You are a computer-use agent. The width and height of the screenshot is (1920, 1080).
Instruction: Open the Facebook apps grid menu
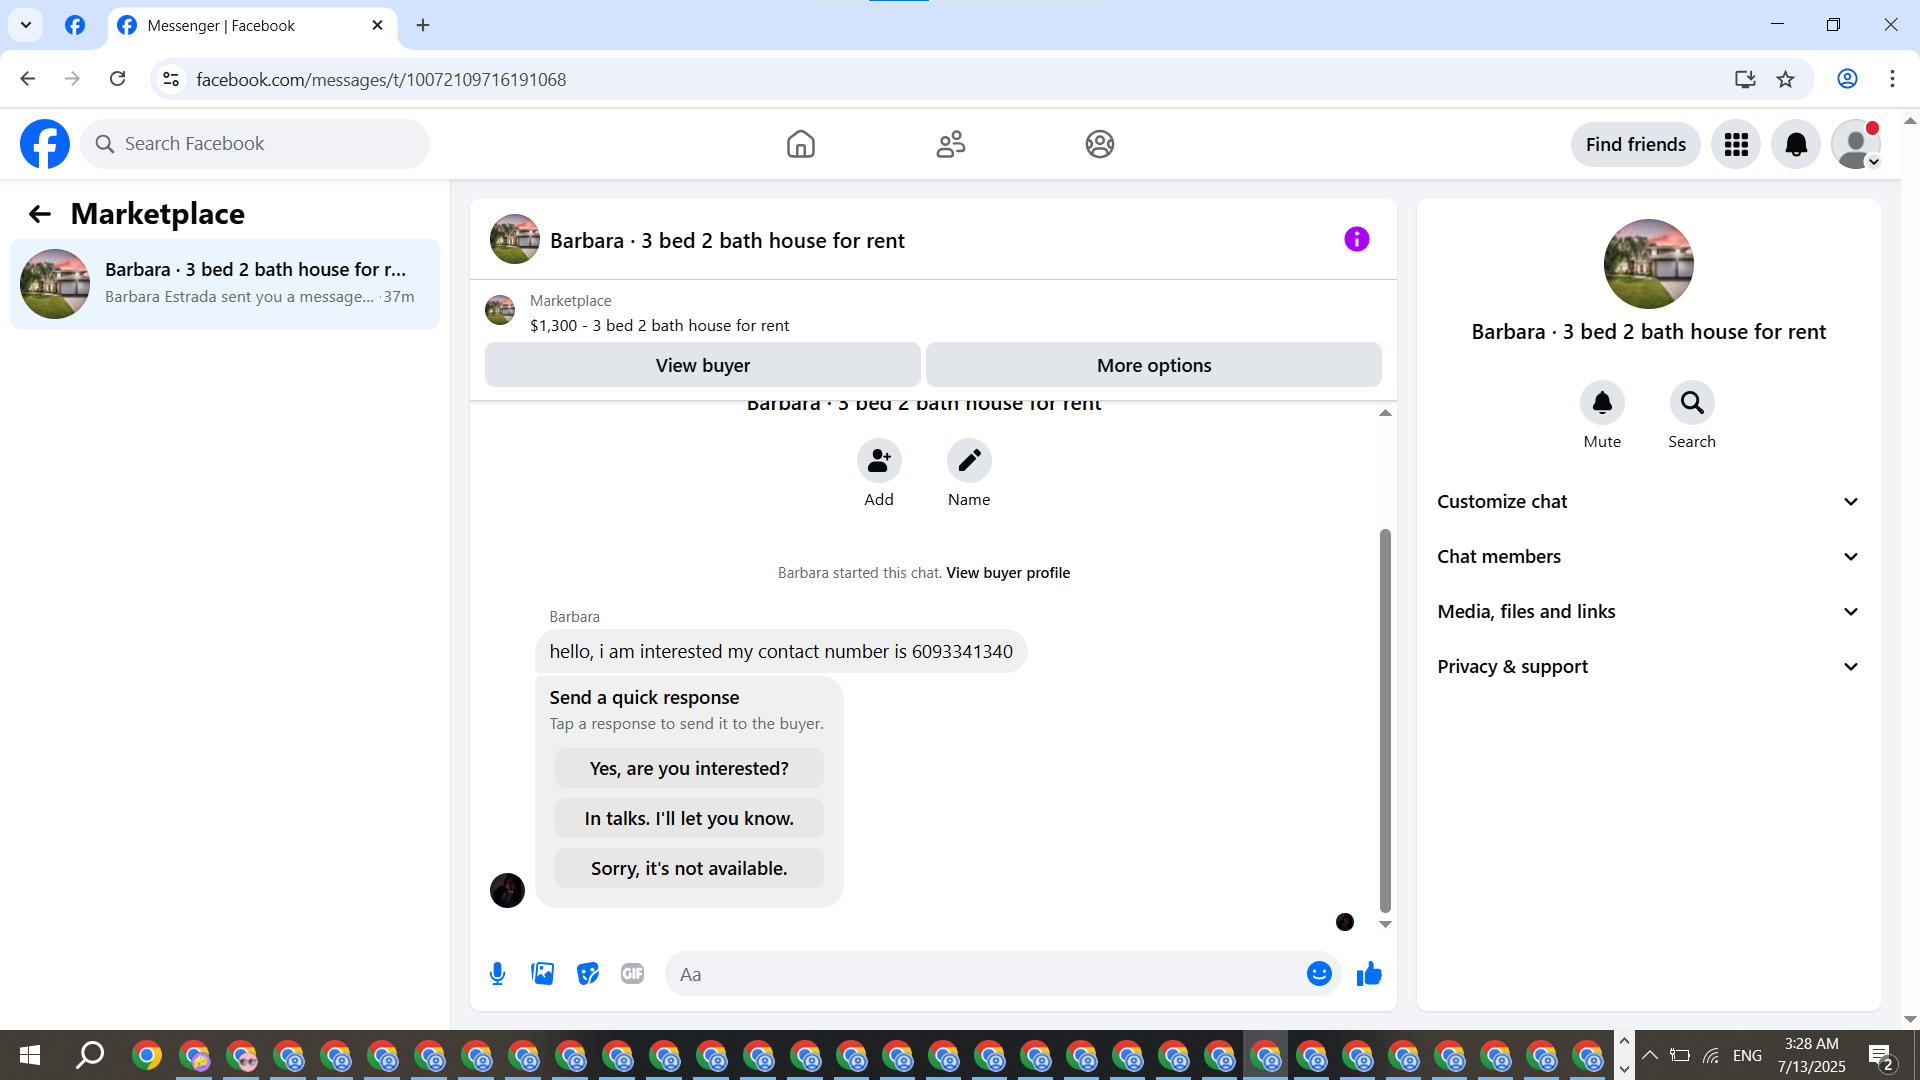(x=1736, y=144)
